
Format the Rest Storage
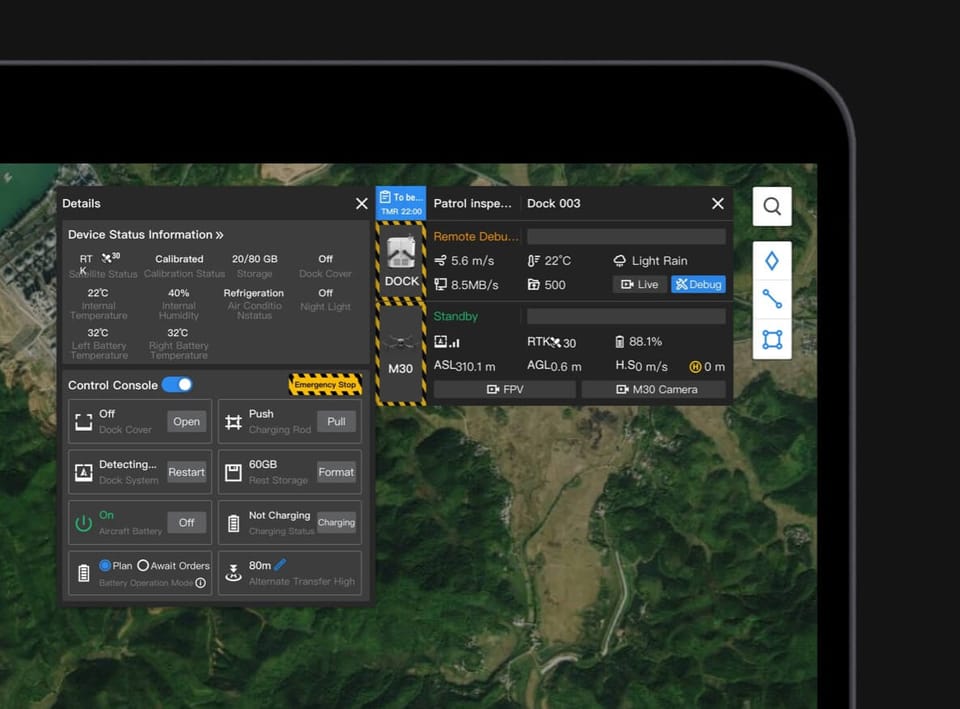[x=336, y=472]
